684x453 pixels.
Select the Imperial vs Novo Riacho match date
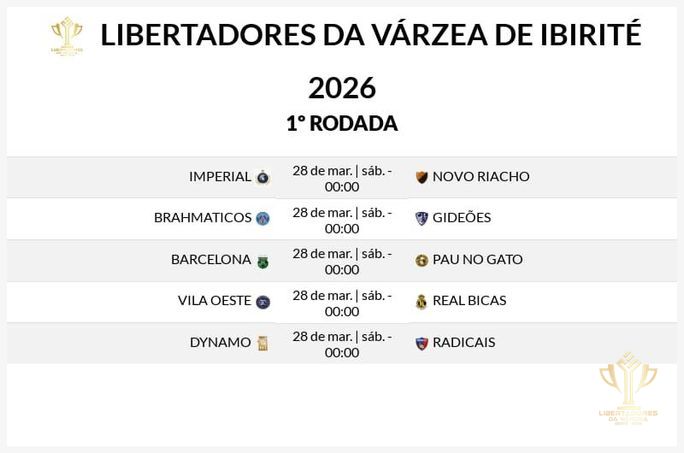tap(342, 178)
